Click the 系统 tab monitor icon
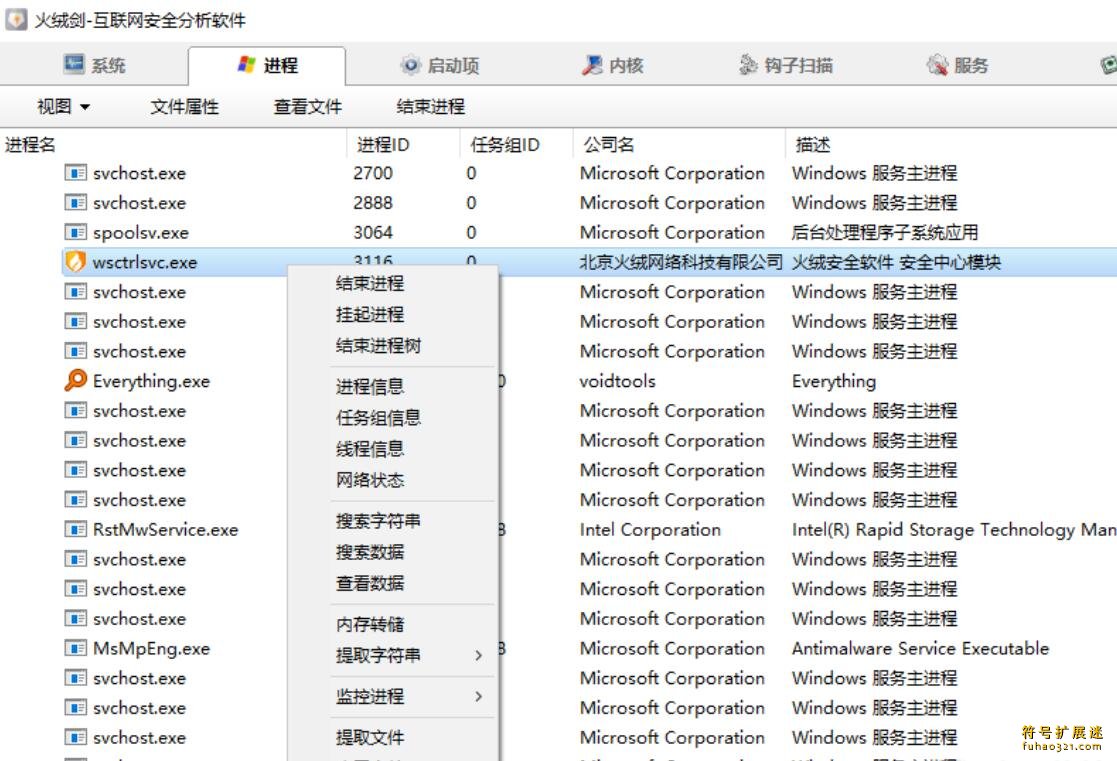 tap(74, 65)
